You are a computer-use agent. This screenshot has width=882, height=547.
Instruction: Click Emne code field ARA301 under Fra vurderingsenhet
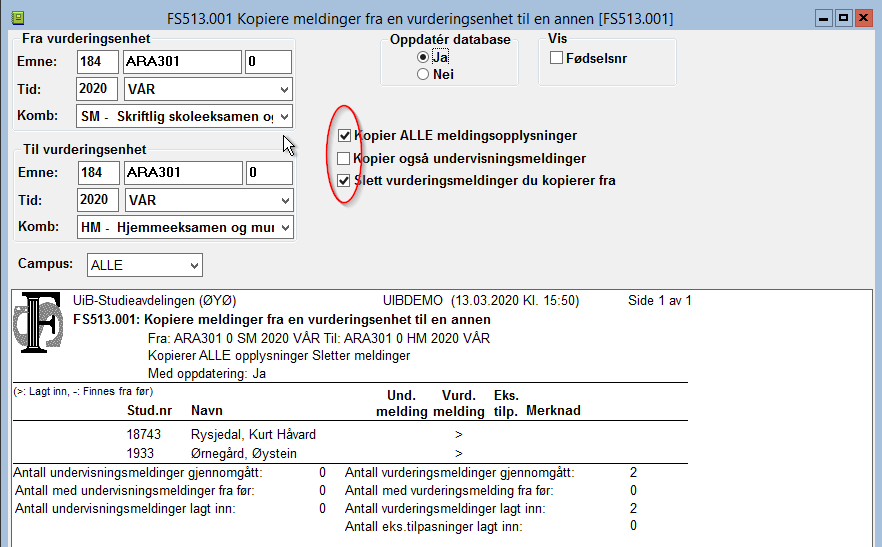point(181,62)
